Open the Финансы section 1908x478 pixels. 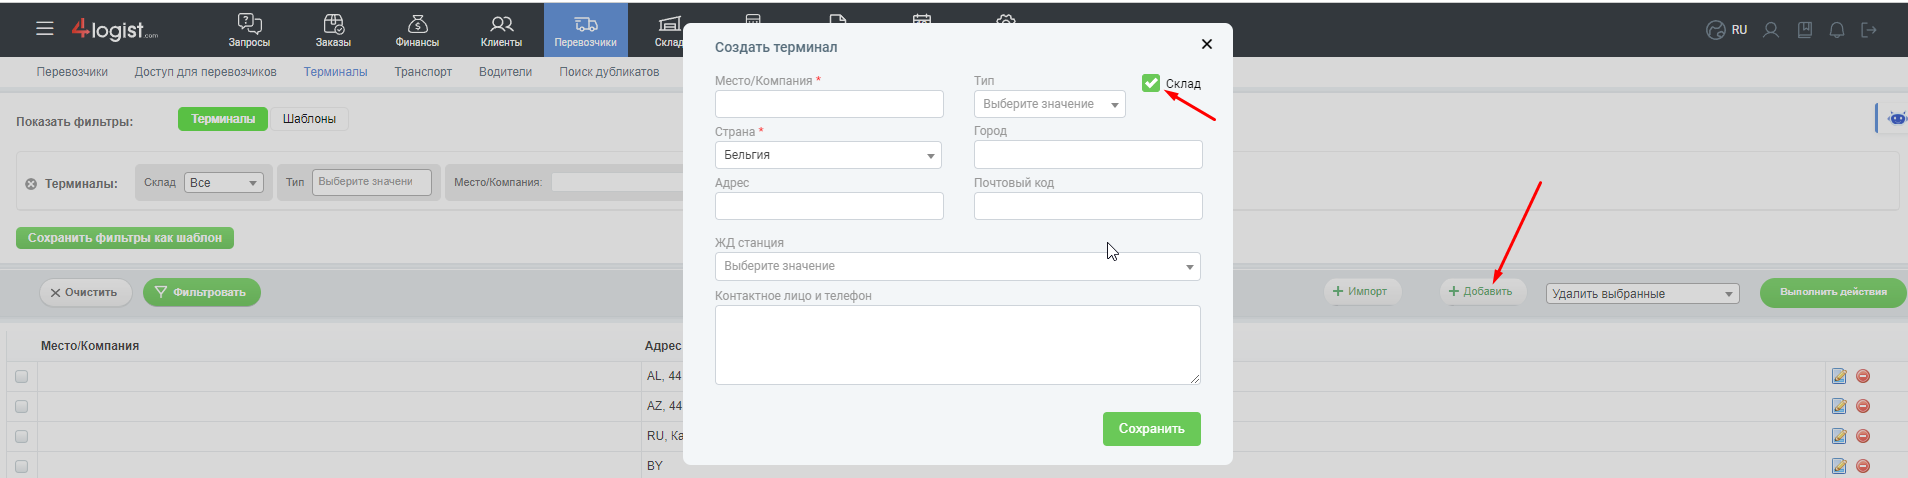tap(417, 30)
